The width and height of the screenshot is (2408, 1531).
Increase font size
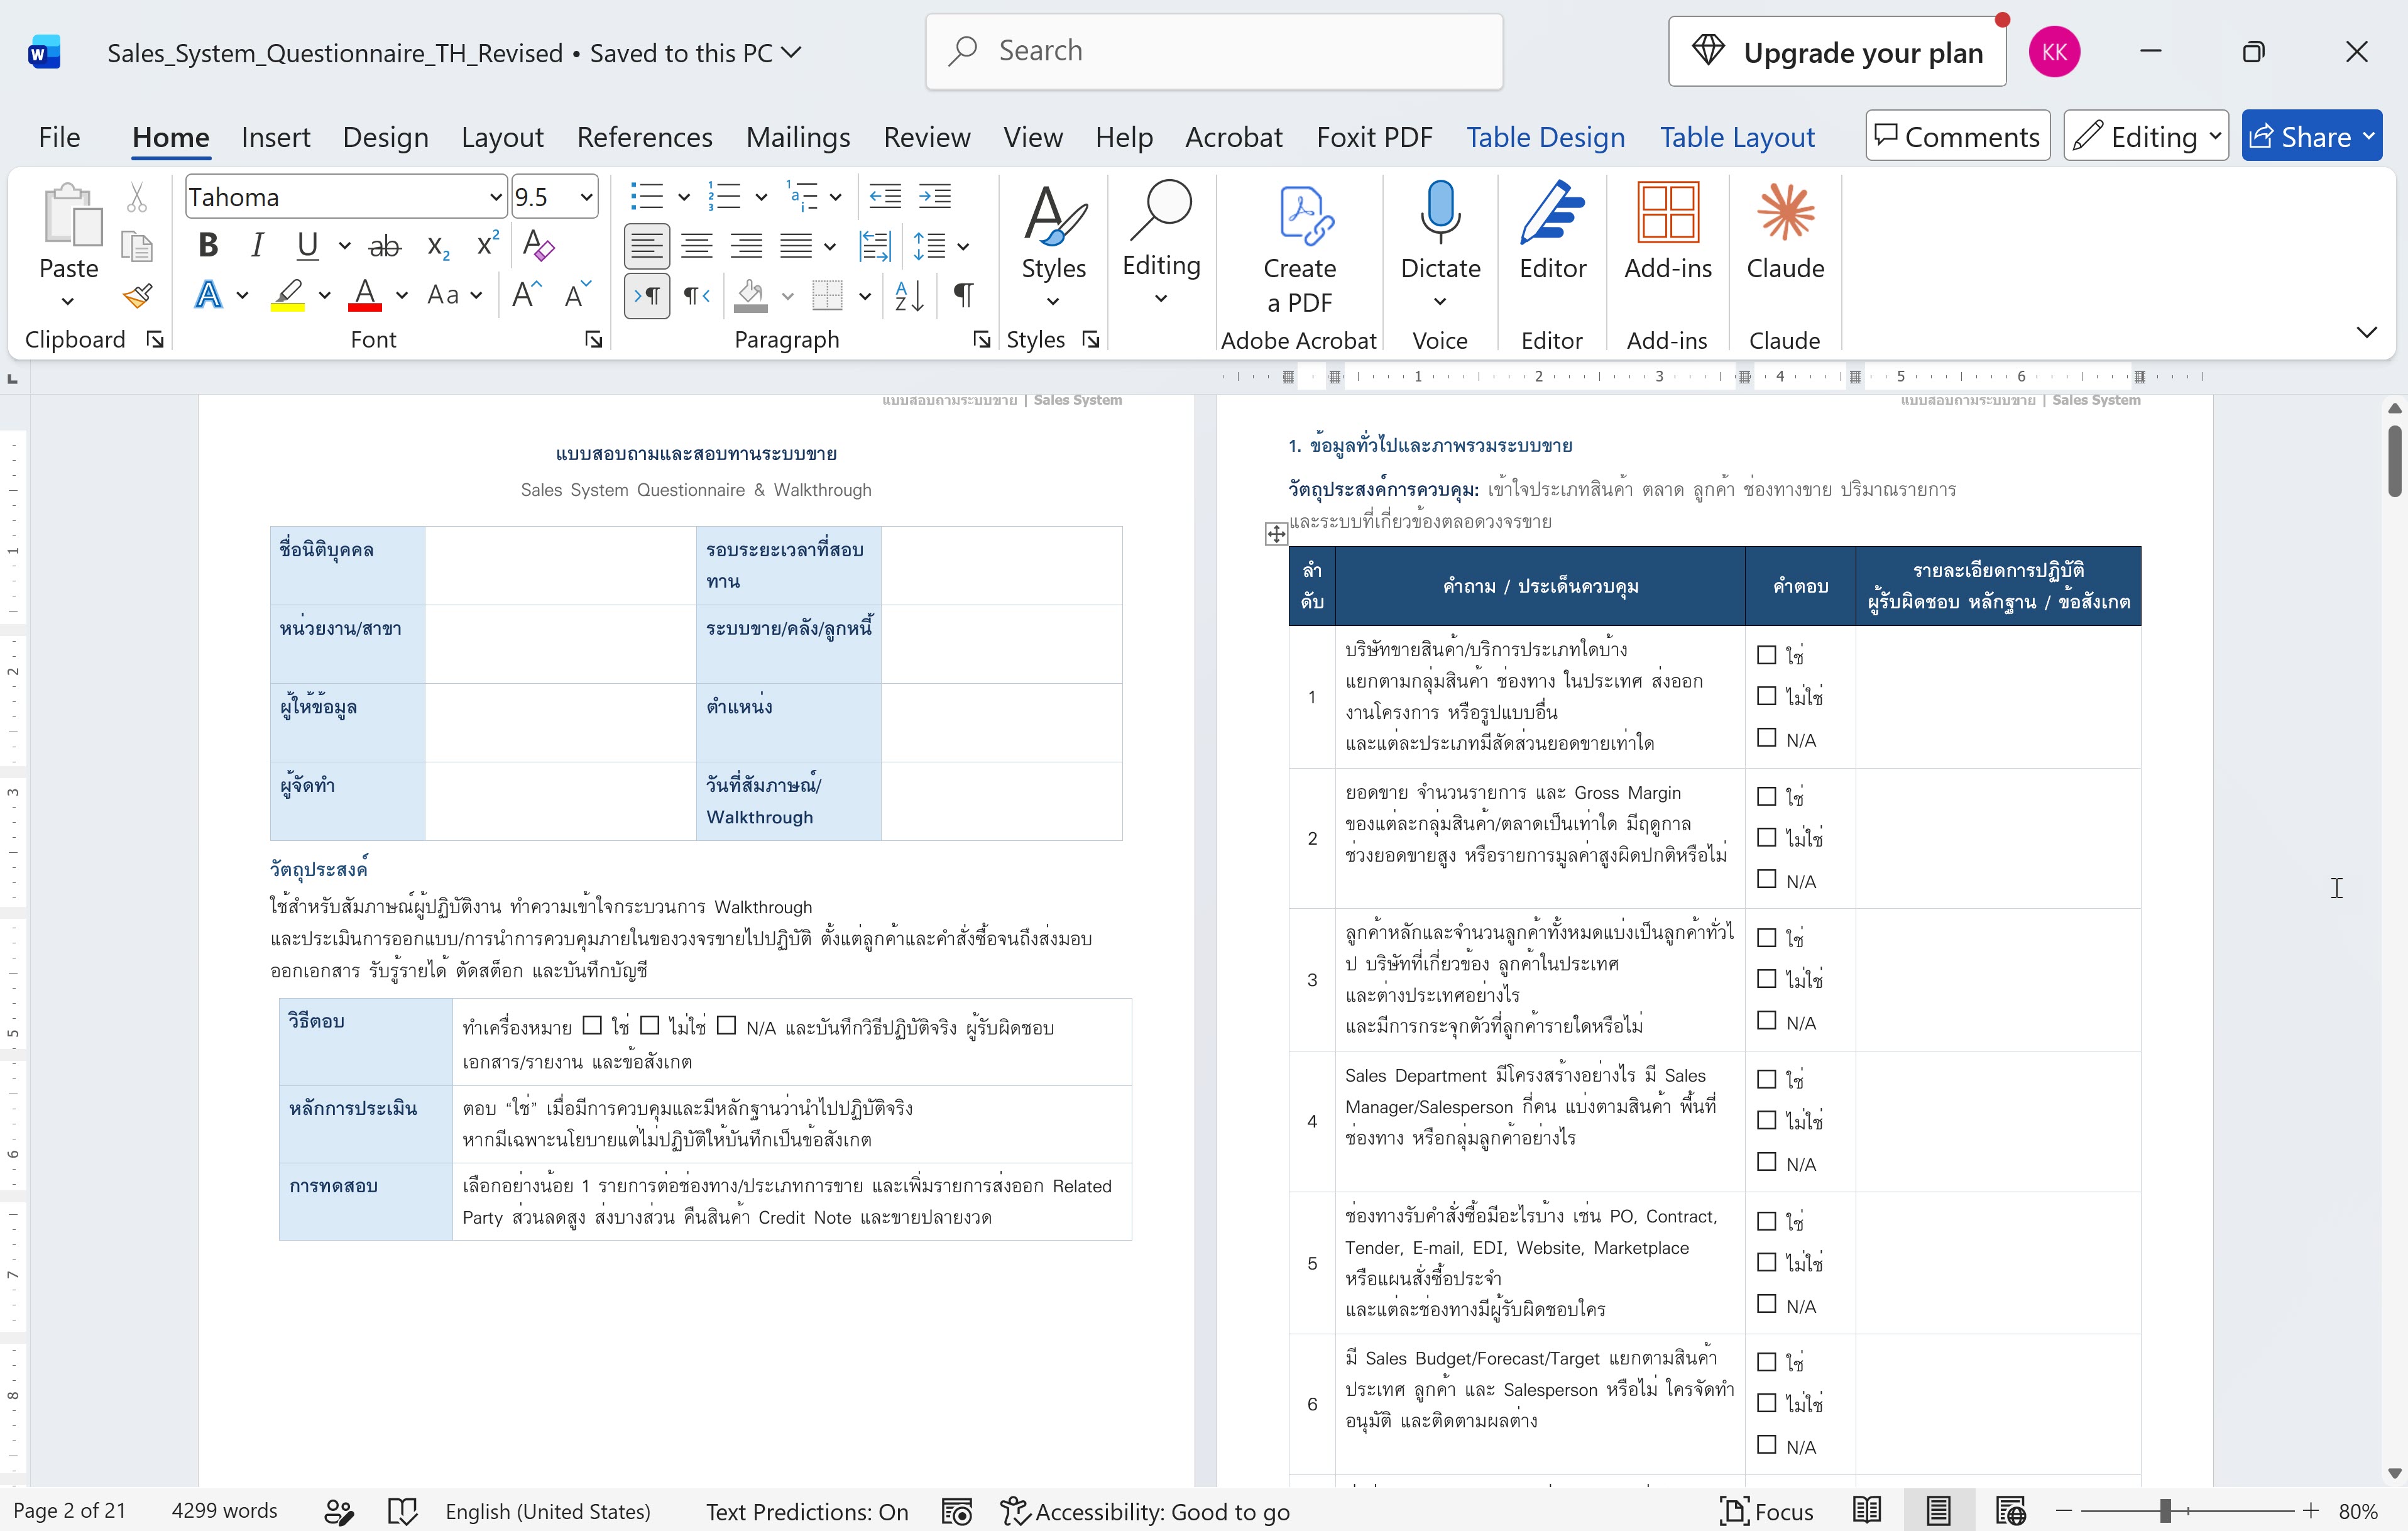click(x=526, y=295)
